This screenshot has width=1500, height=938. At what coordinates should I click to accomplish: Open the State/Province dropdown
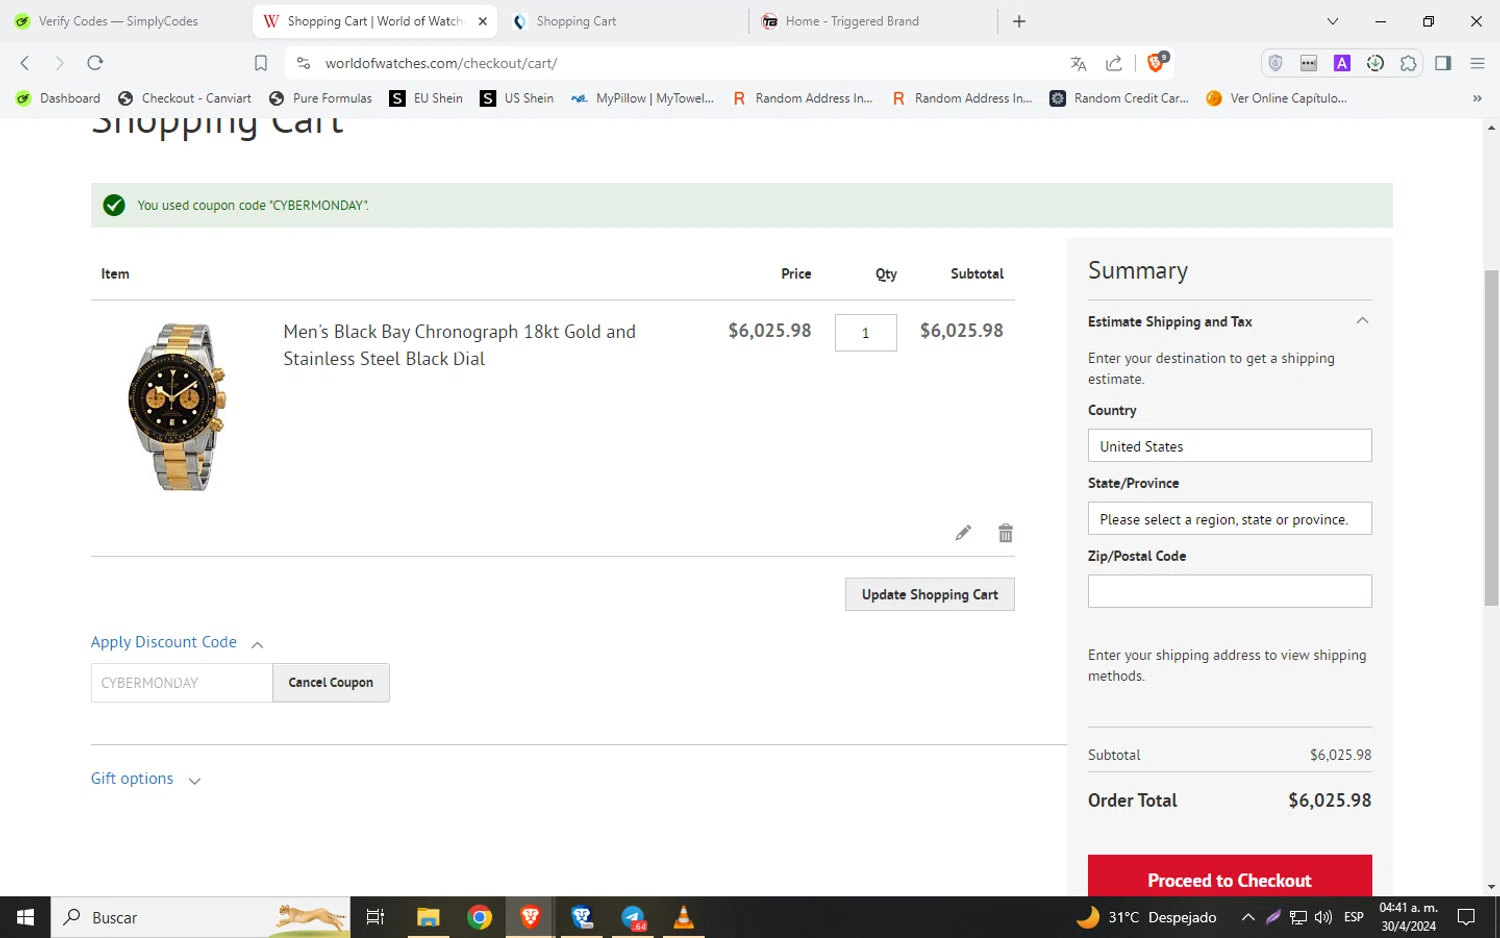[1230, 519]
